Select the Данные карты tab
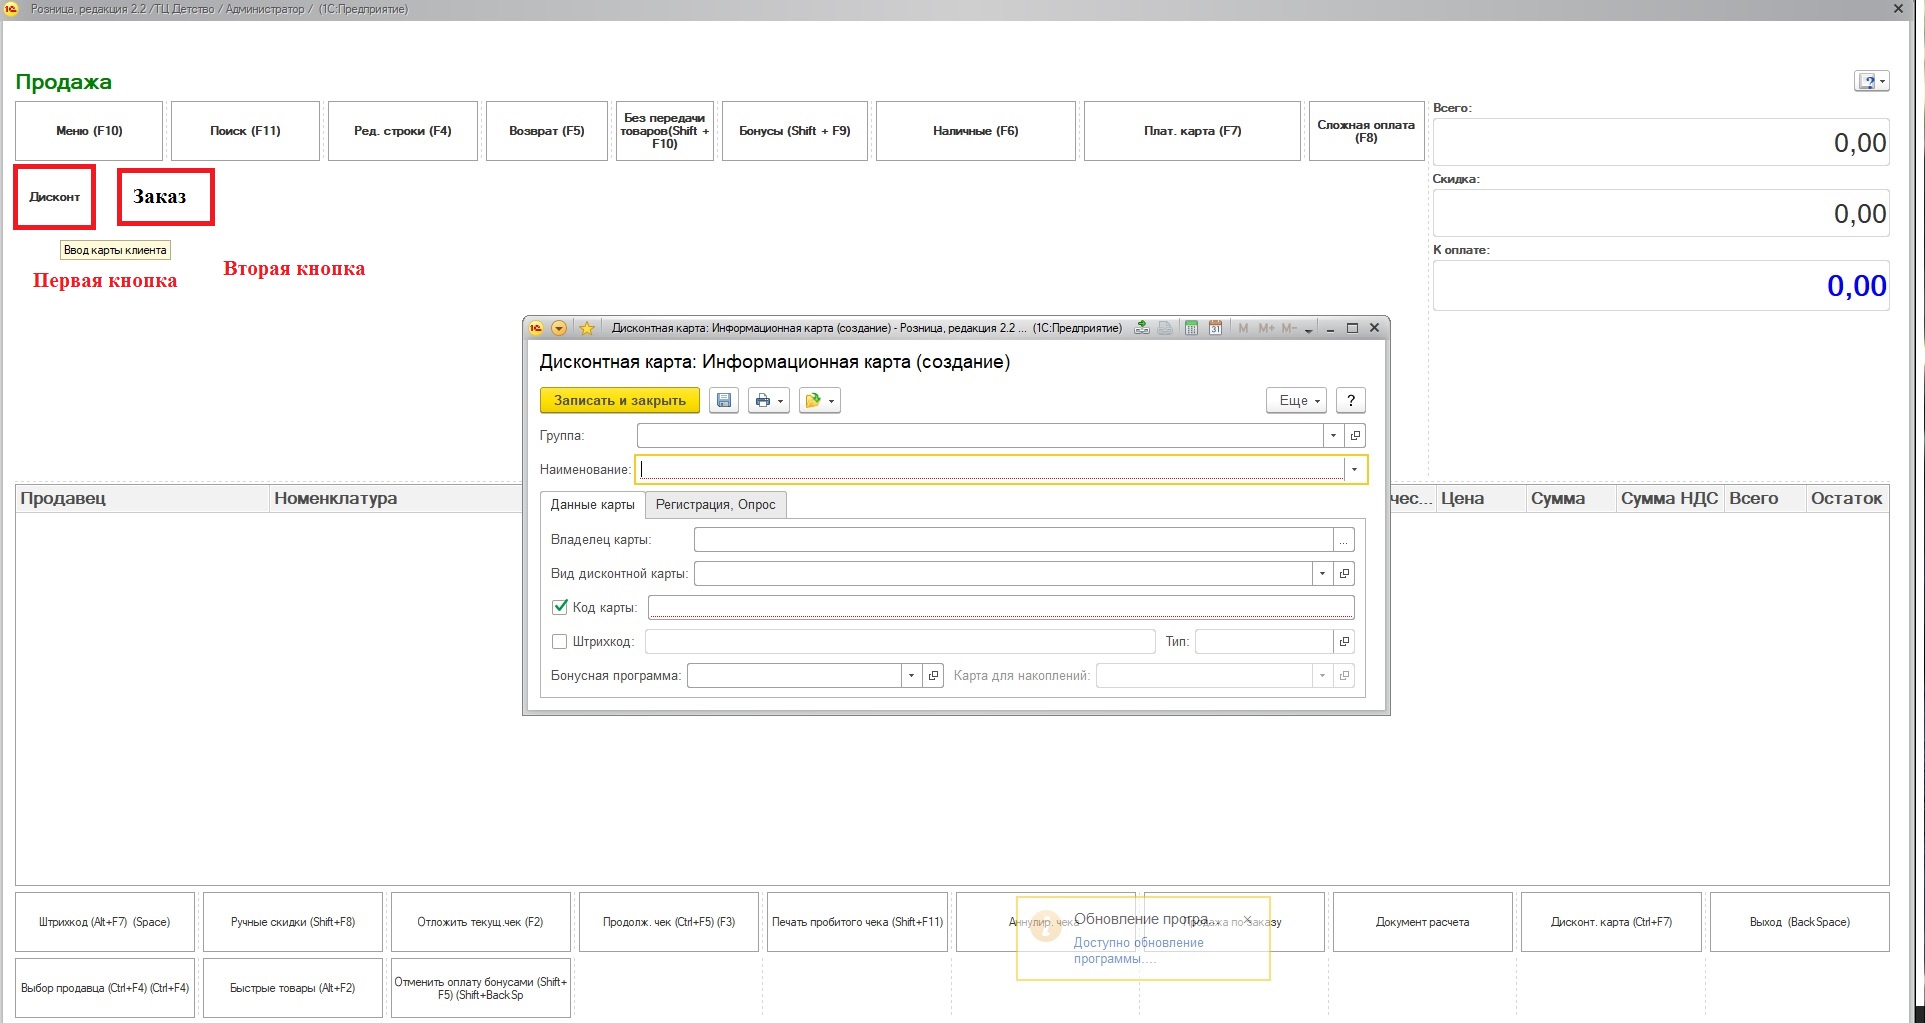 [592, 505]
